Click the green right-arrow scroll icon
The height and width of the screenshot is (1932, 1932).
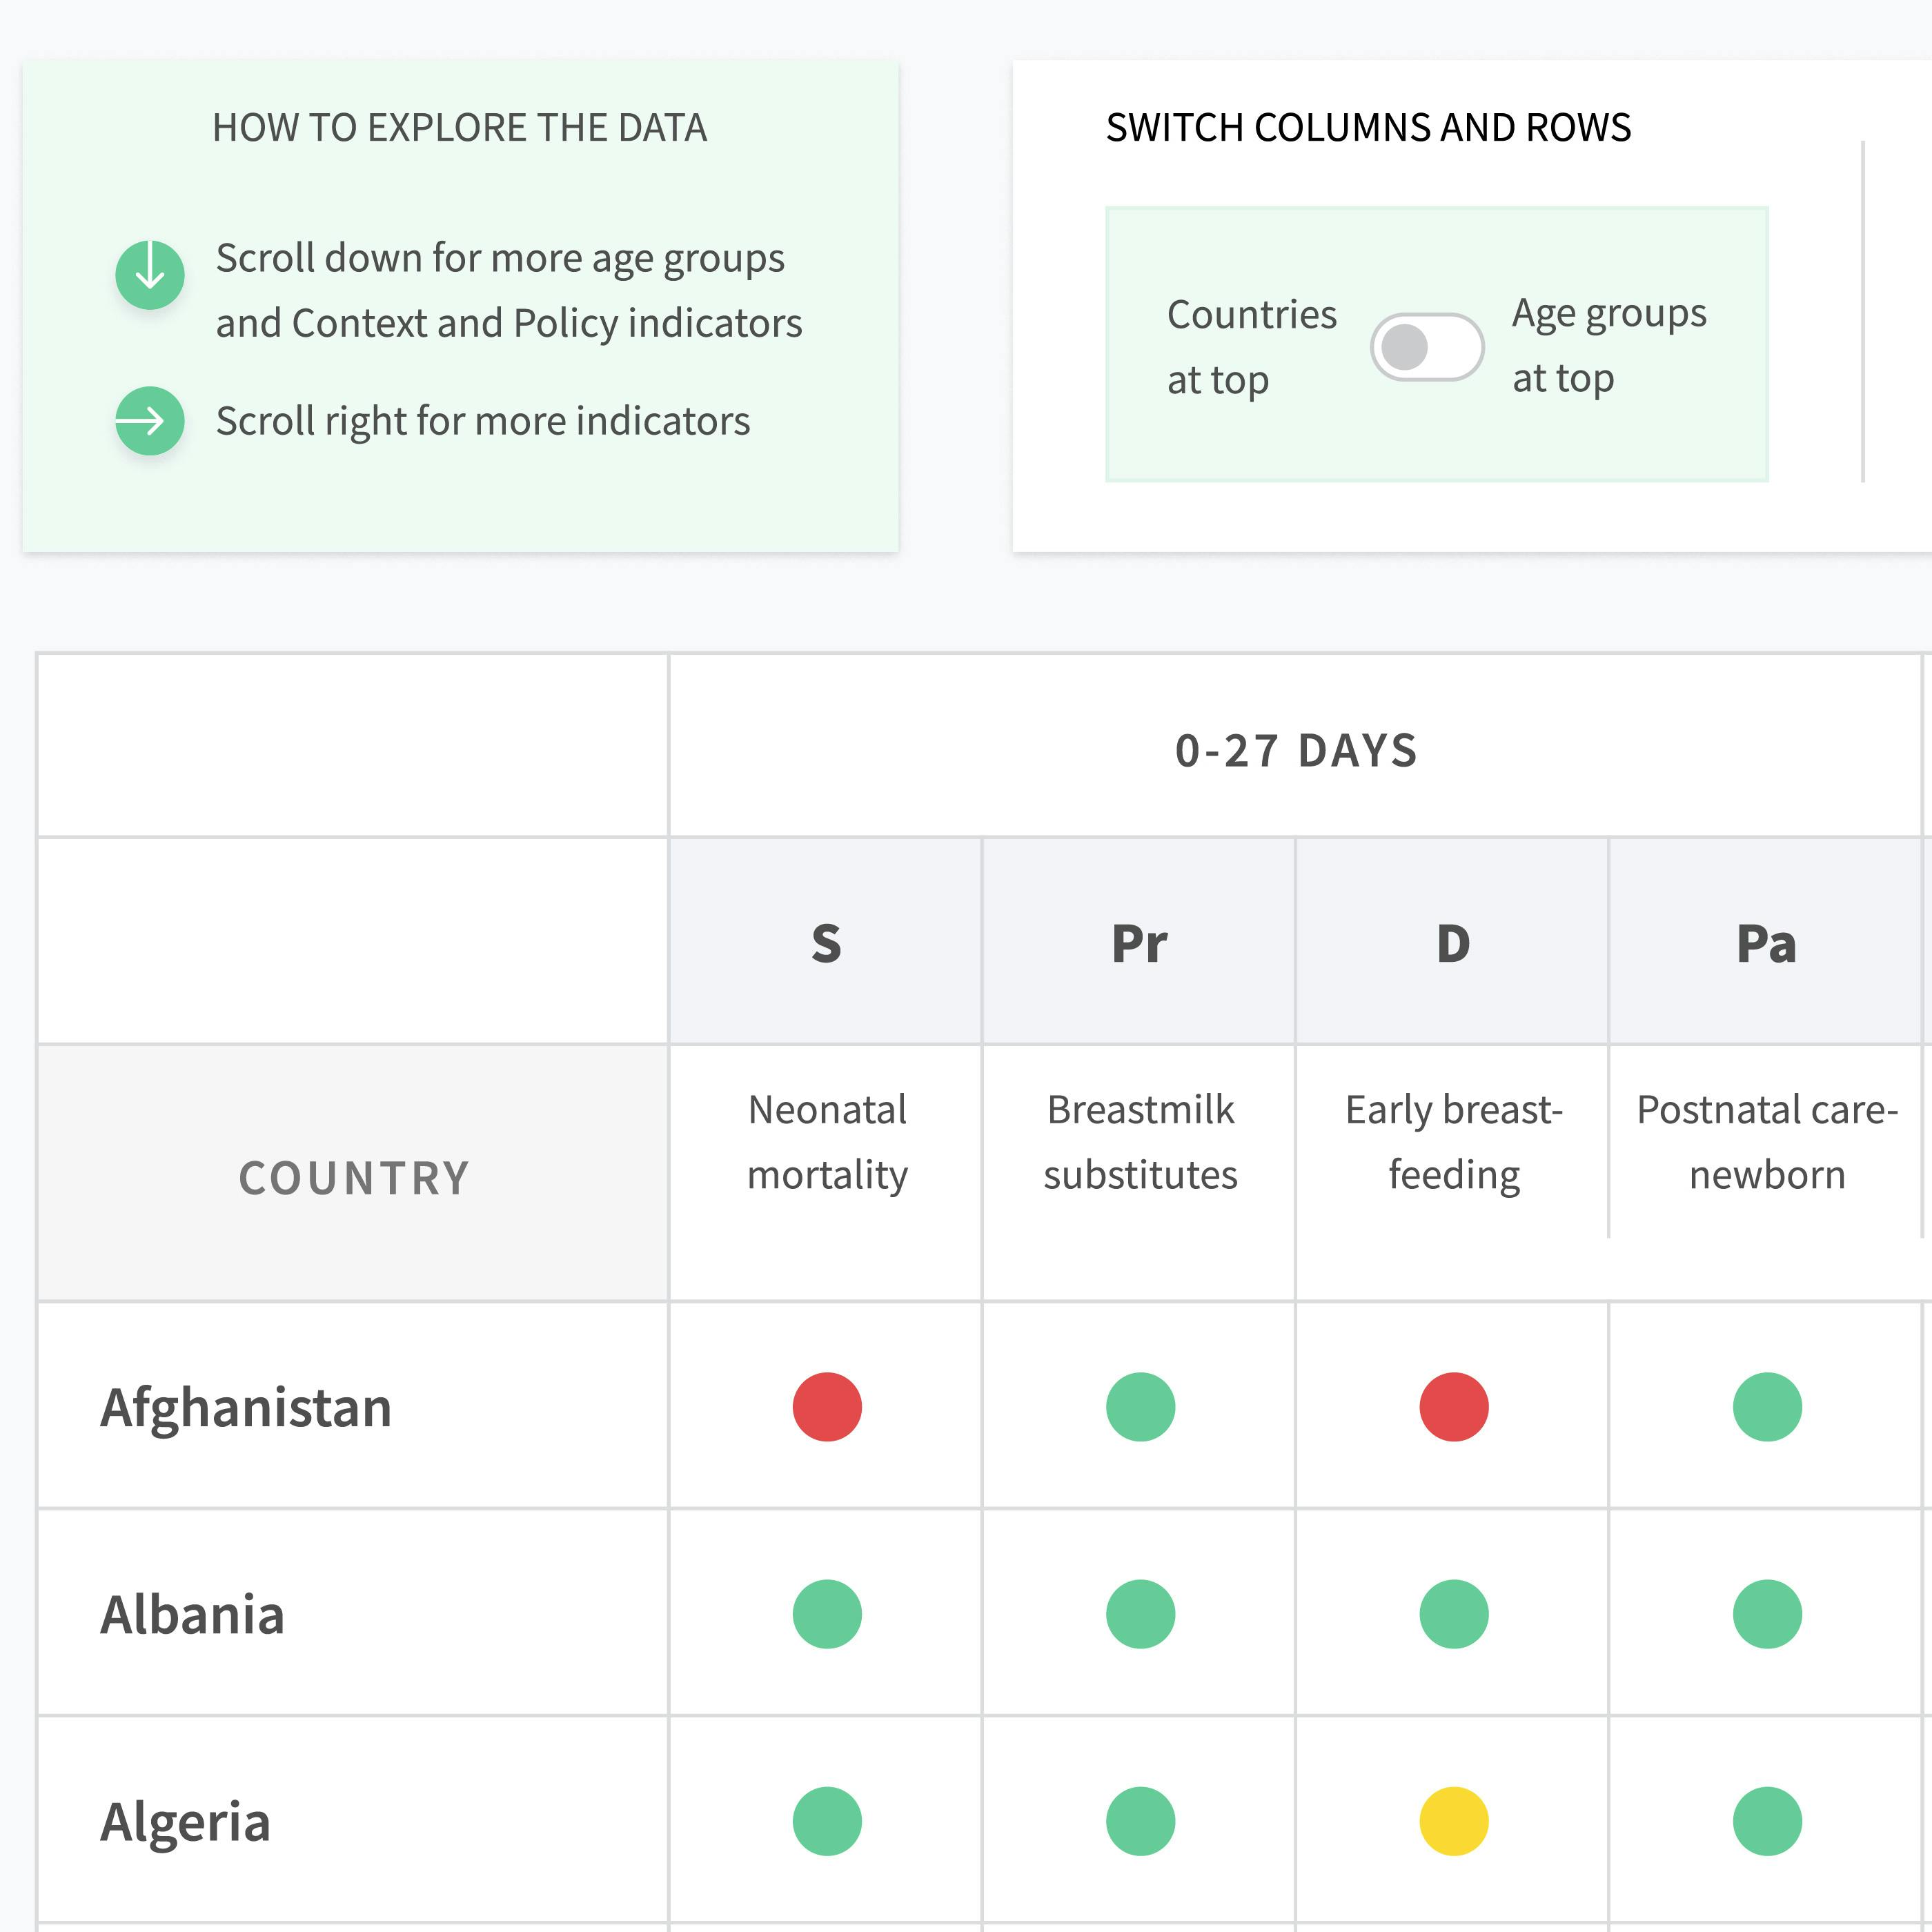click(150, 420)
